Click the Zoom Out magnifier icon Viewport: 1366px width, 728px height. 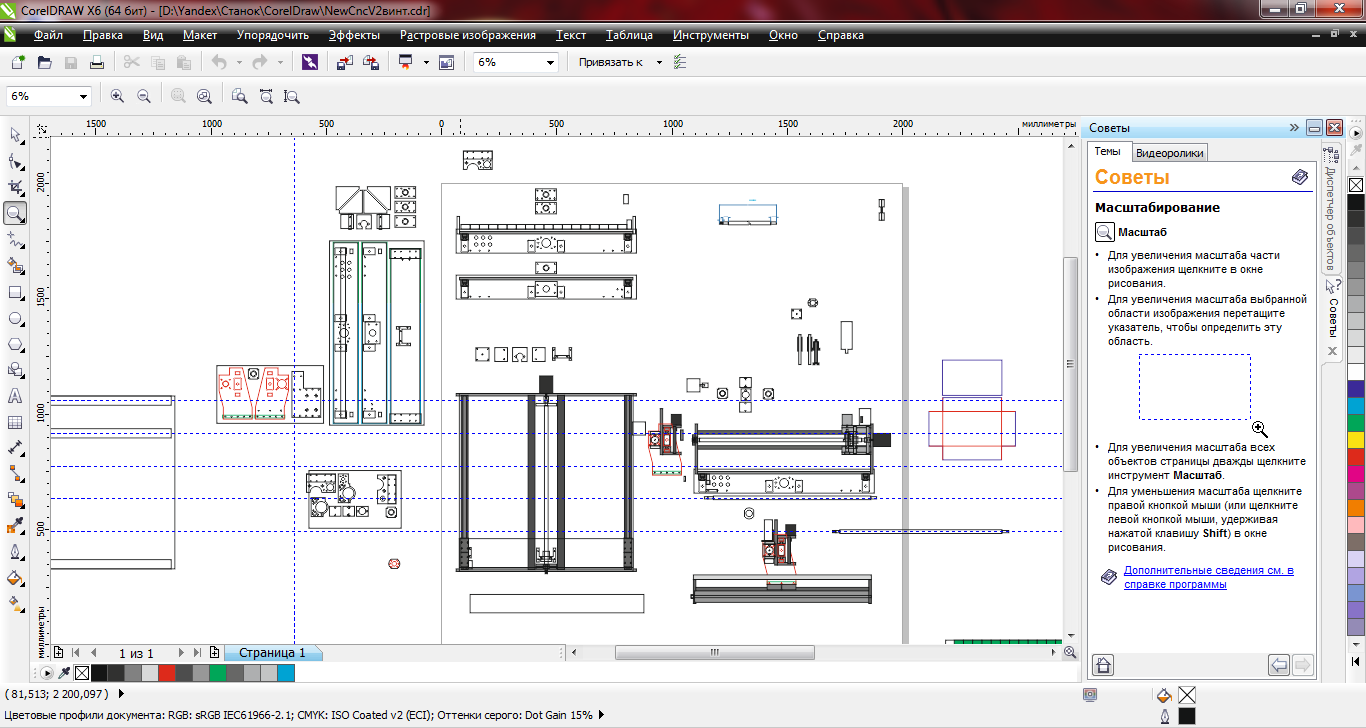coord(143,96)
